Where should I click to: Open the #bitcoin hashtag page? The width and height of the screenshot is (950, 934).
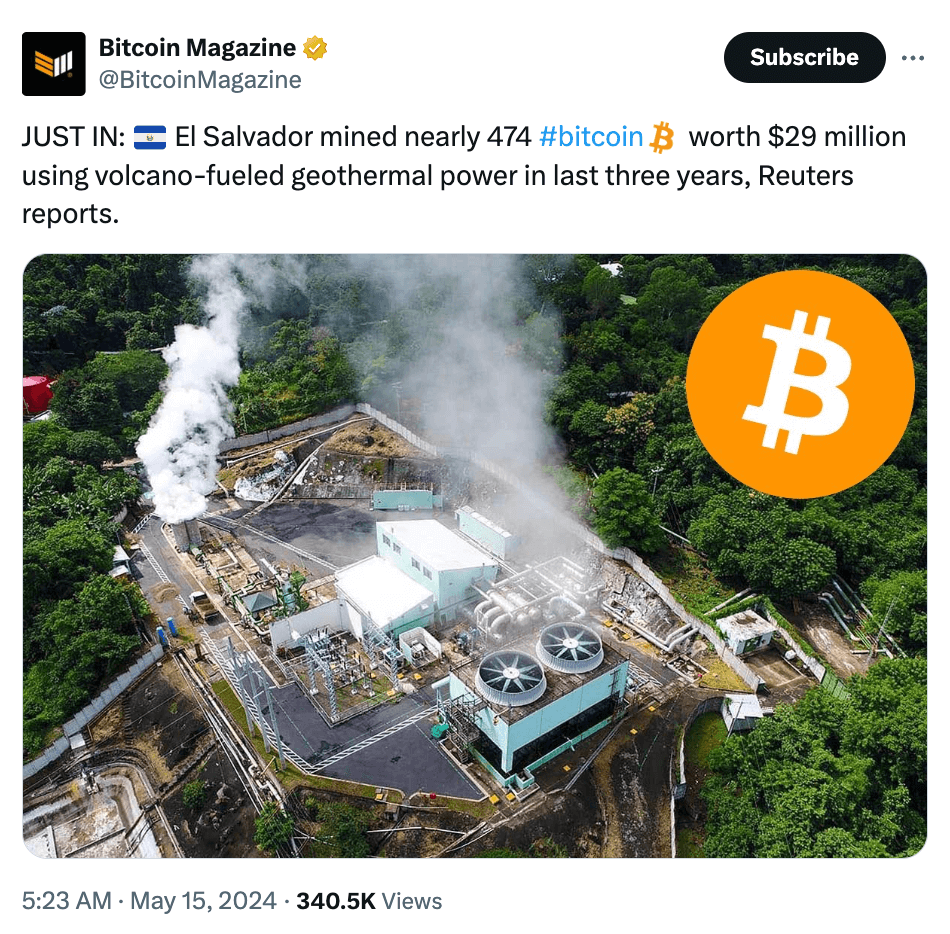click(595, 136)
